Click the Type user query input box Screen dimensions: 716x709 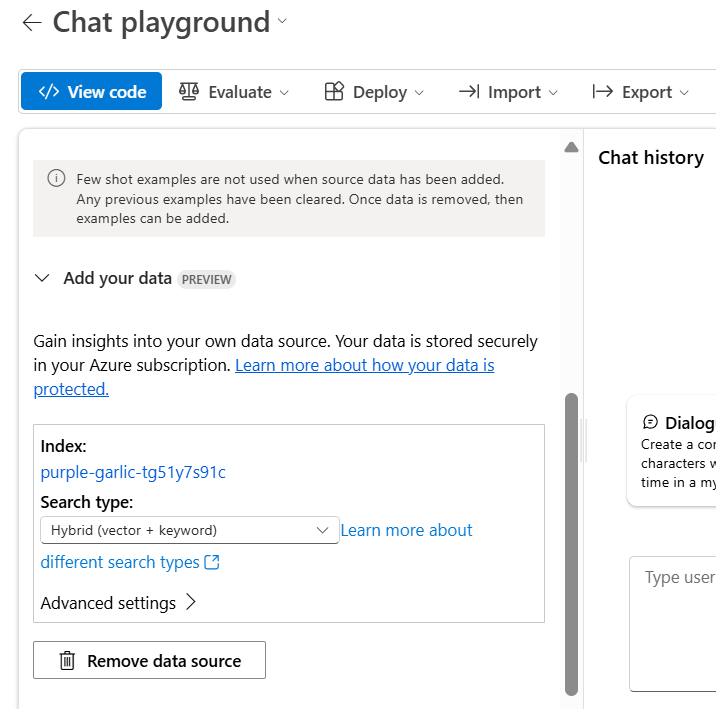673,624
